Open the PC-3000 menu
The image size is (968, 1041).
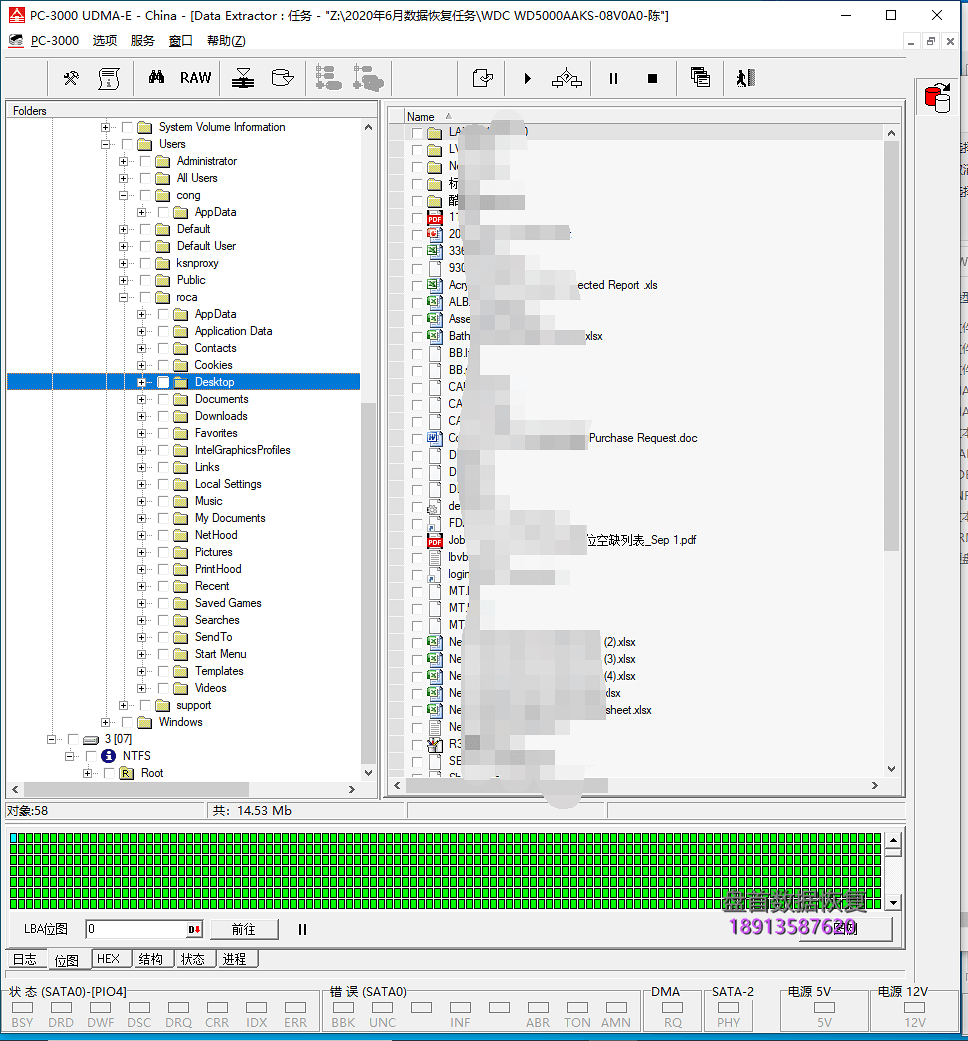point(54,40)
